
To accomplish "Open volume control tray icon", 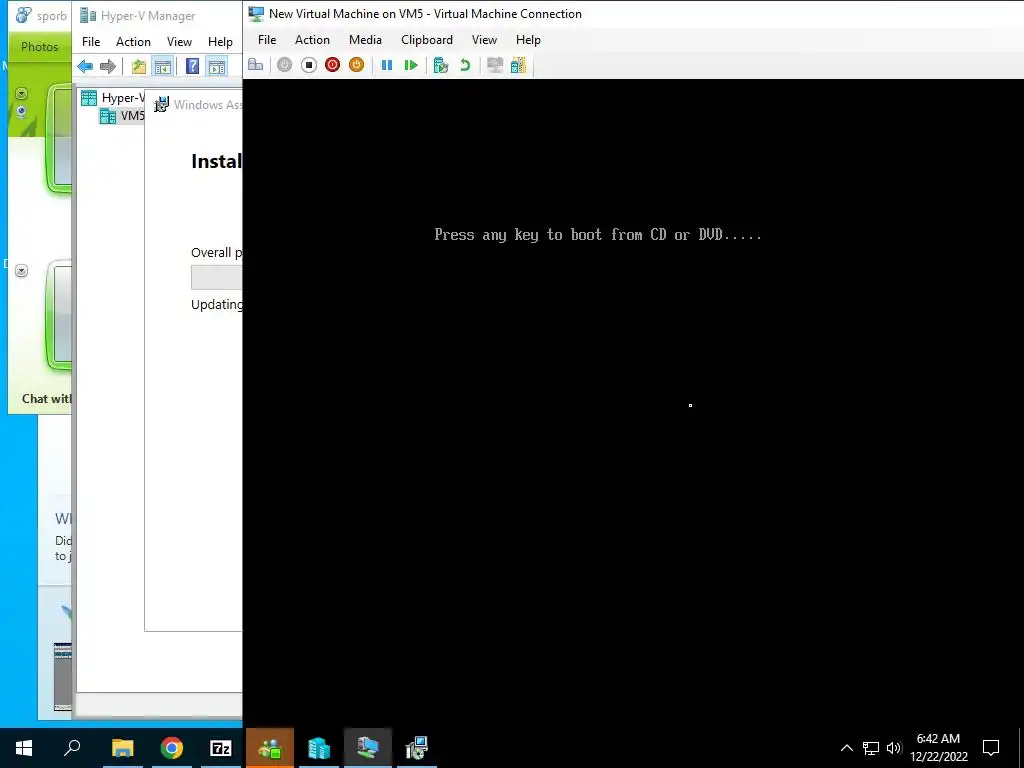I will click(x=894, y=748).
